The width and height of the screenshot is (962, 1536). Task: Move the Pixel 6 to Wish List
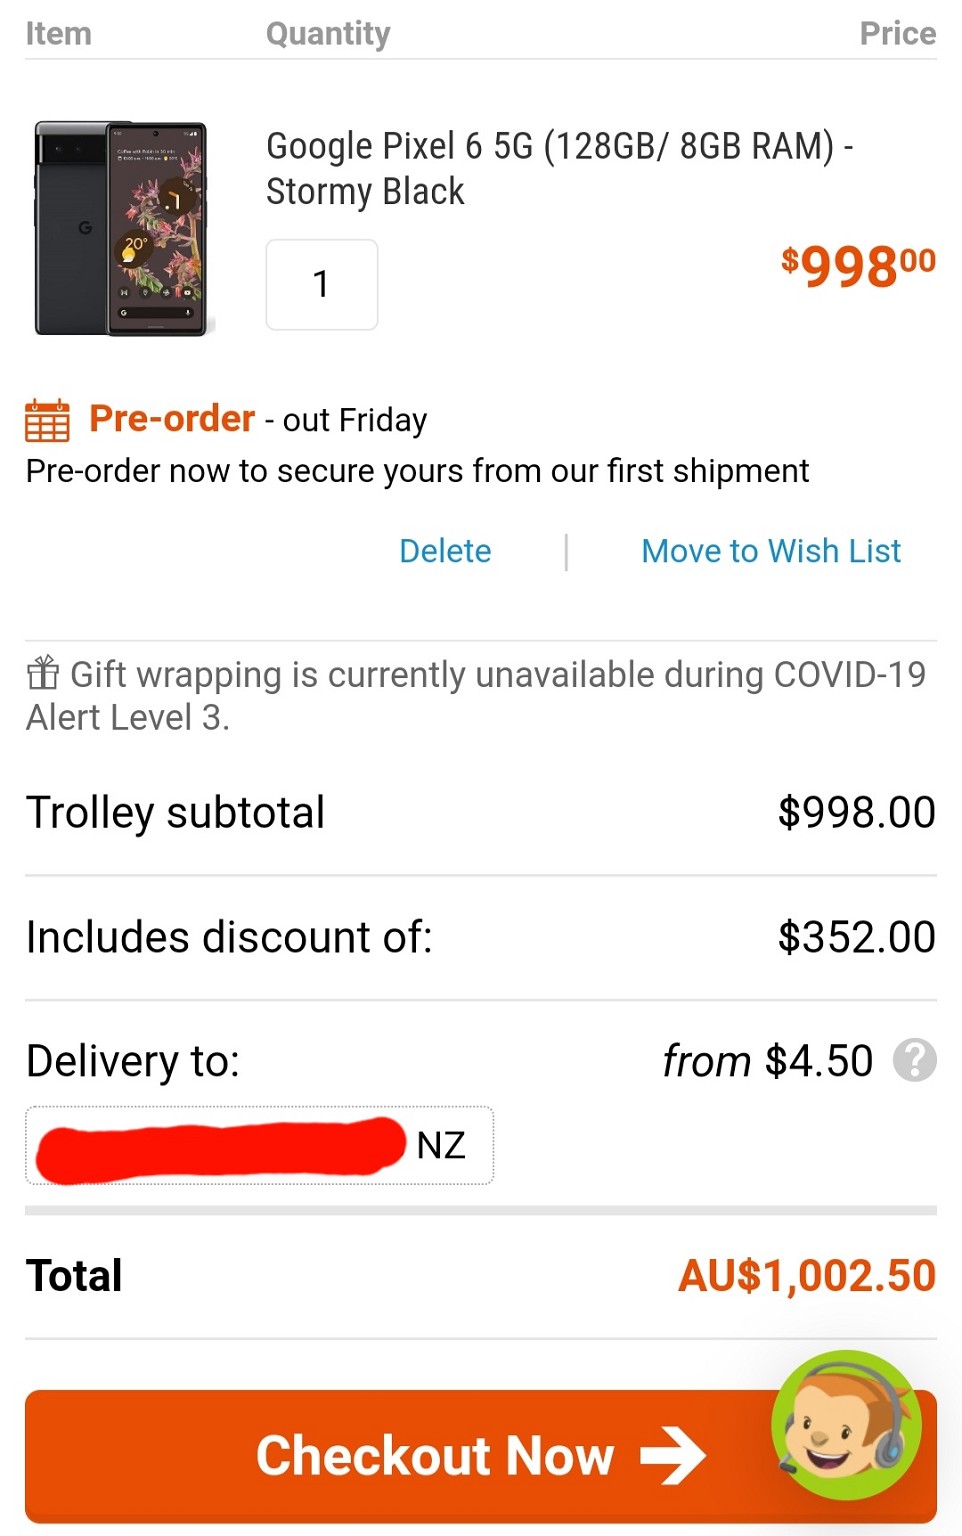[x=771, y=551]
